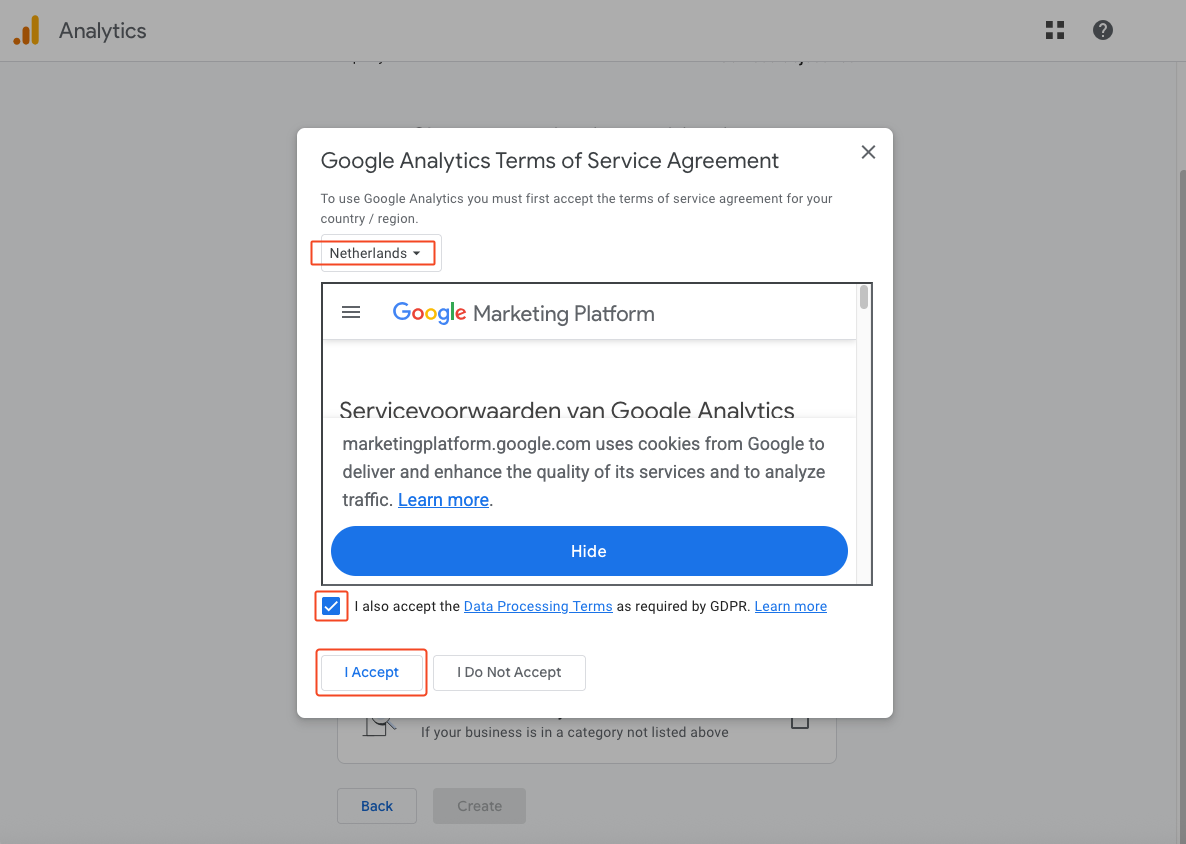
Task: Click the Analytics title in the header
Action: (102, 30)
